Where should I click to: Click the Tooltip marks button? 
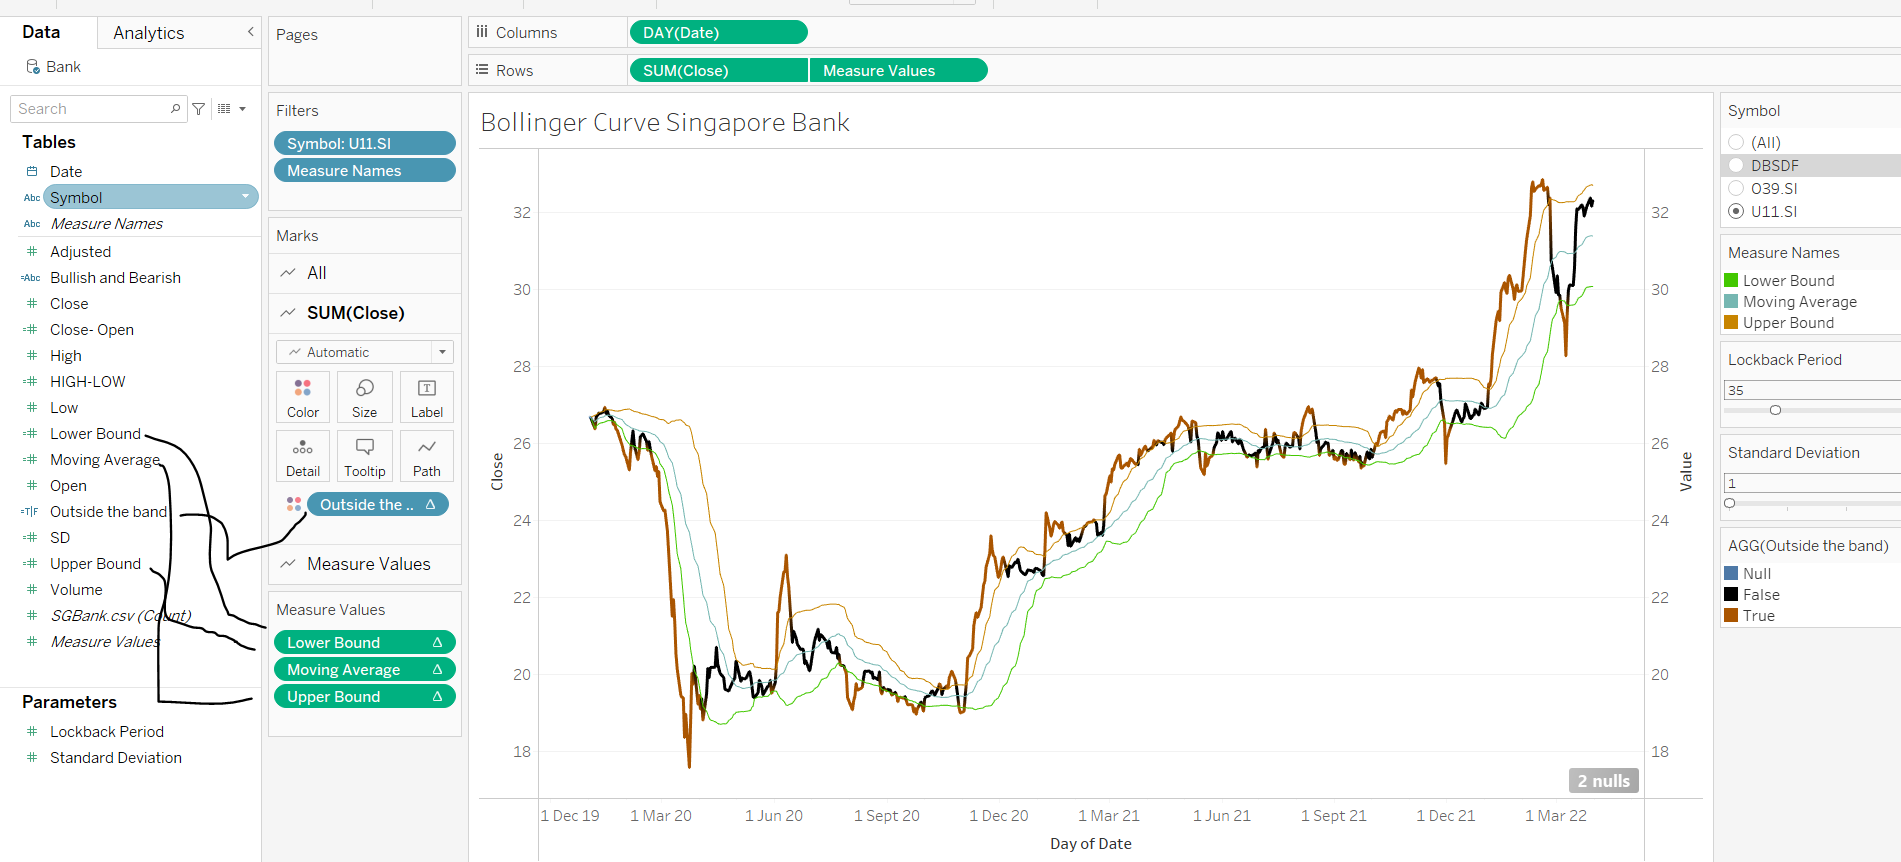click(x=365, y=457)
